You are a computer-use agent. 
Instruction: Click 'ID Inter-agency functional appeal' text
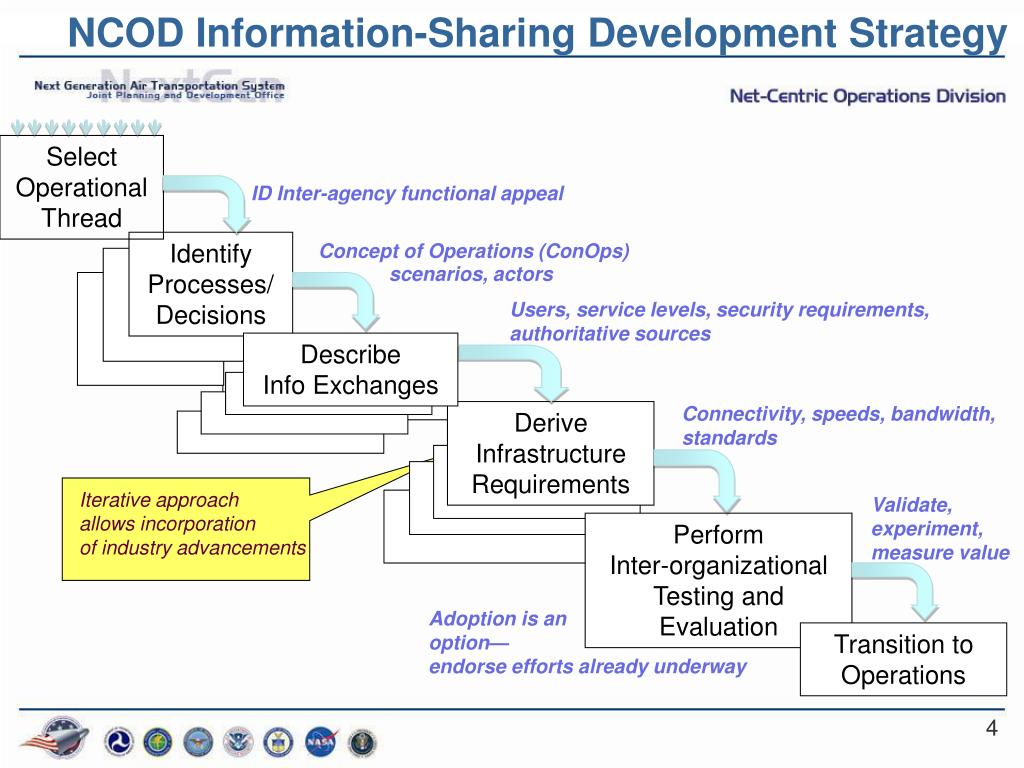point(408,193)
